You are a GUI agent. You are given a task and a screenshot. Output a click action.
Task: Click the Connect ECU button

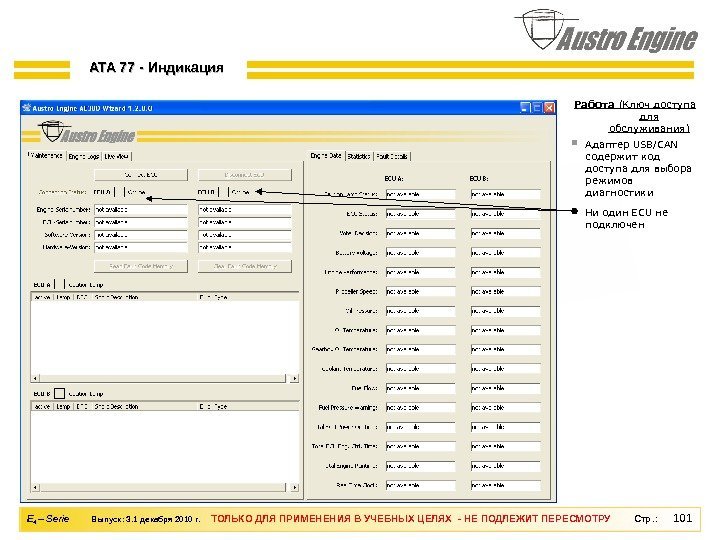coord(141,175)
